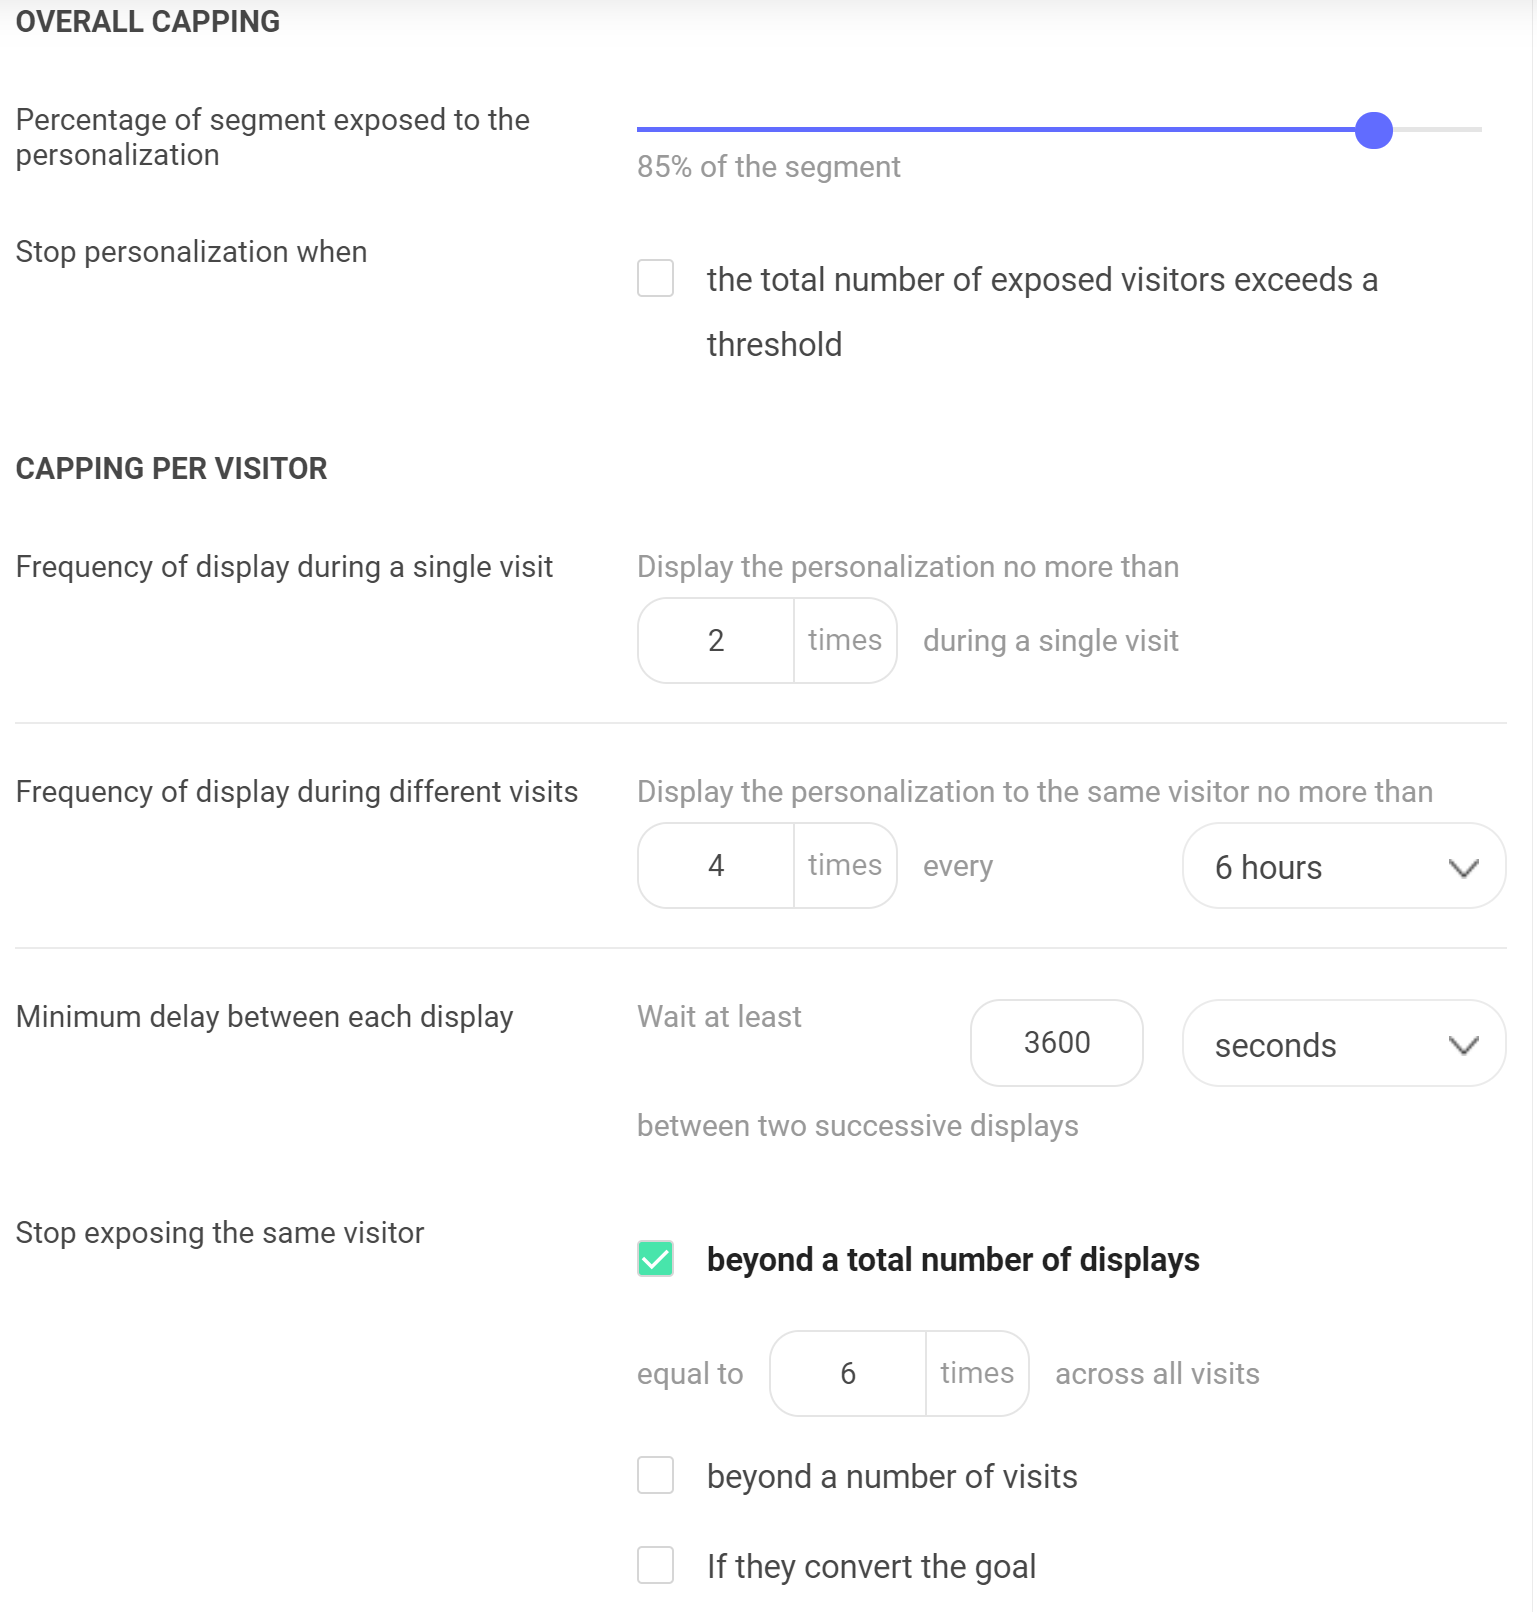
Task: Click the beyond a number of visits label
Action: 892,1476
